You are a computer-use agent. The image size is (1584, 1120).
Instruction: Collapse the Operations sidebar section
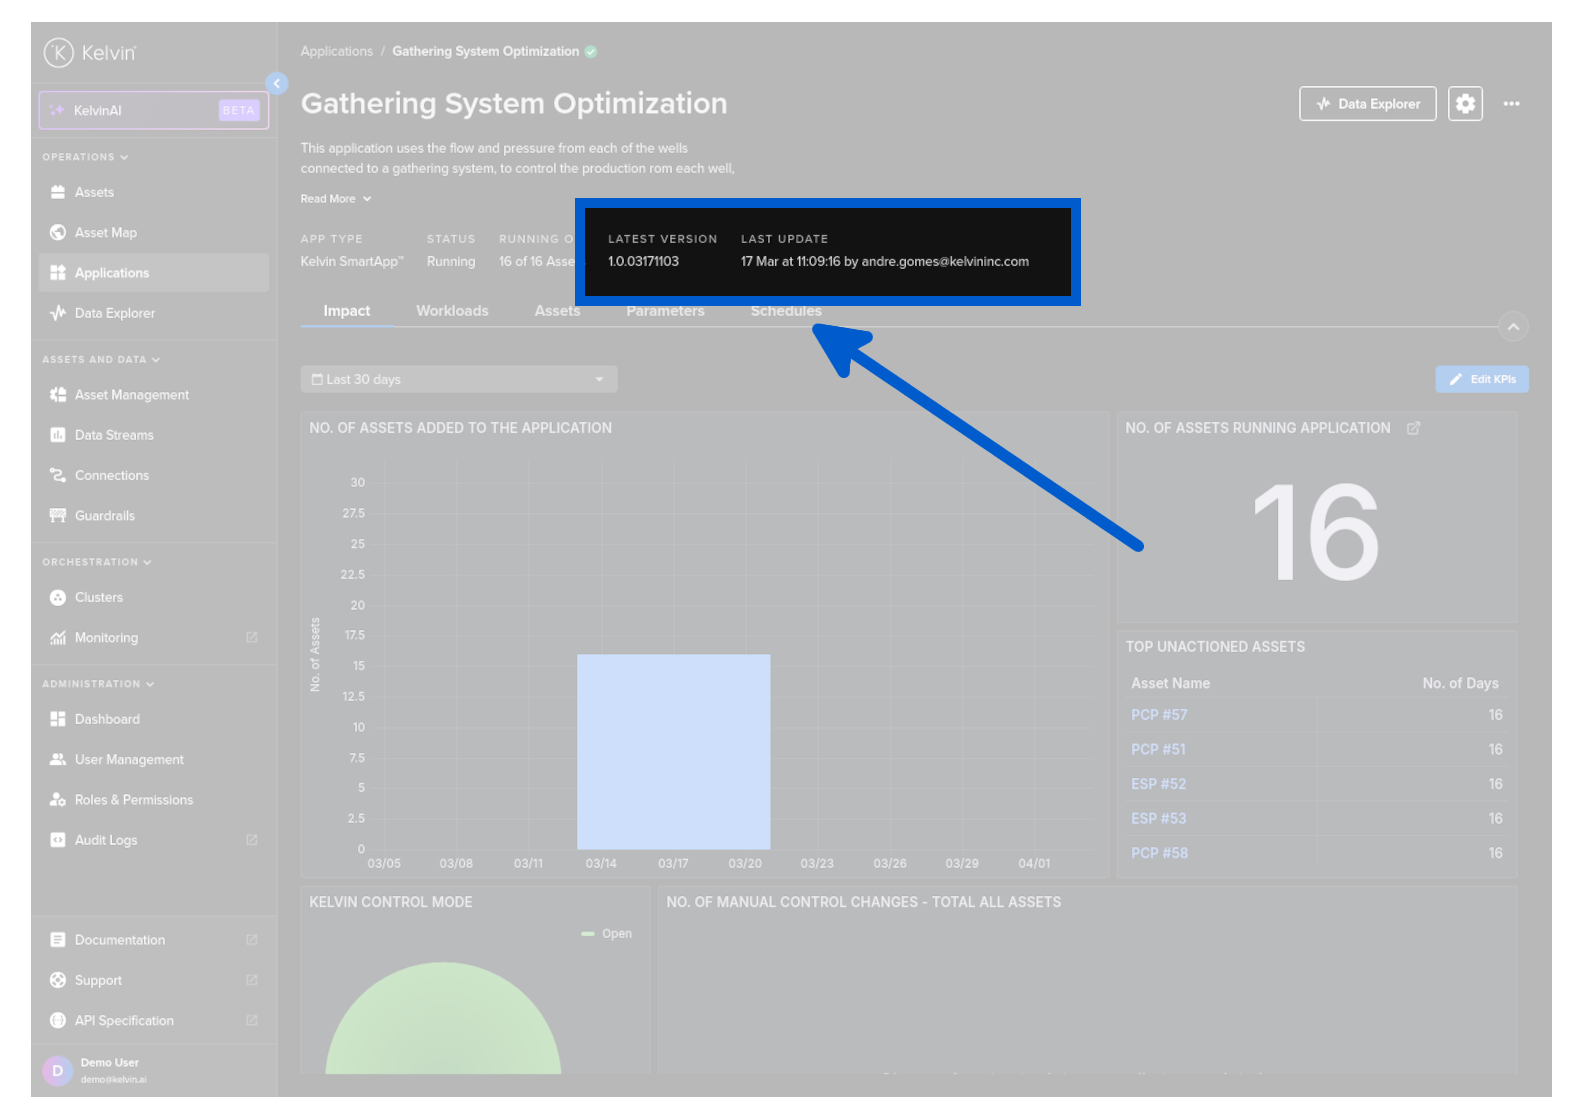85,157
